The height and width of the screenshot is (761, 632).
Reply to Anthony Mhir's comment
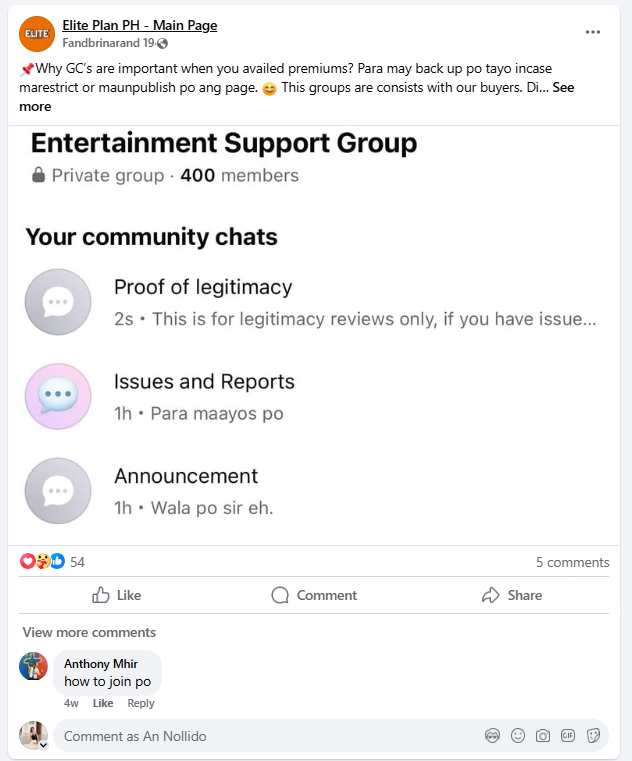click(x=141, y=703)
